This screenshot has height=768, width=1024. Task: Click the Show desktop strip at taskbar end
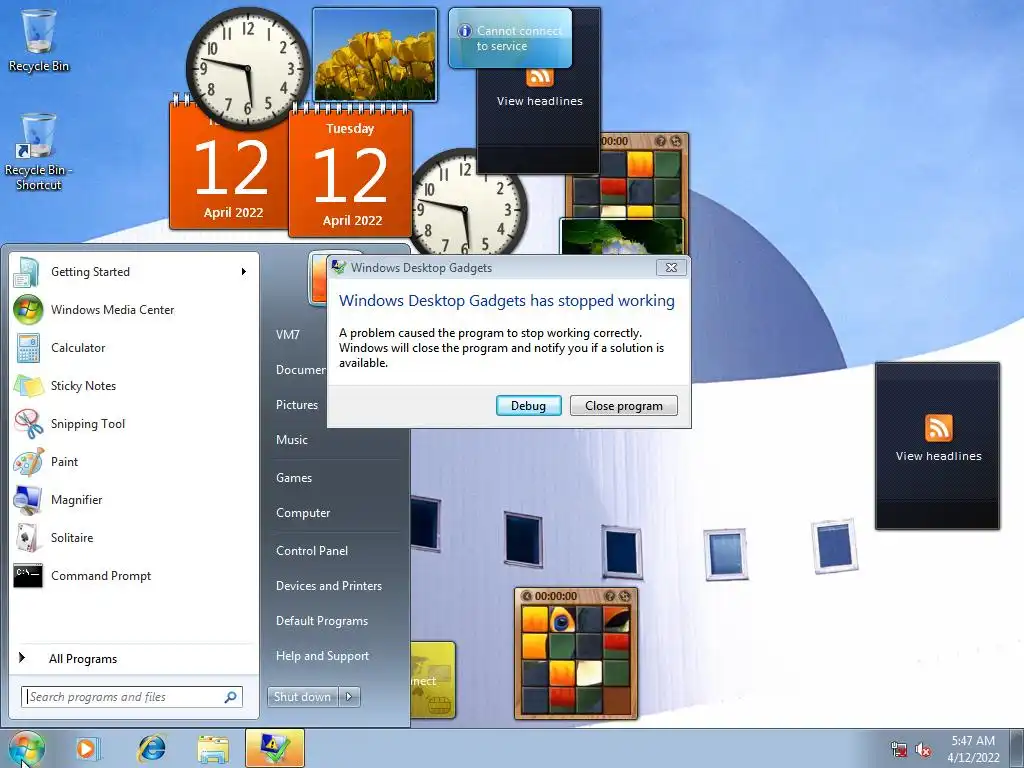pos(1018,748)
